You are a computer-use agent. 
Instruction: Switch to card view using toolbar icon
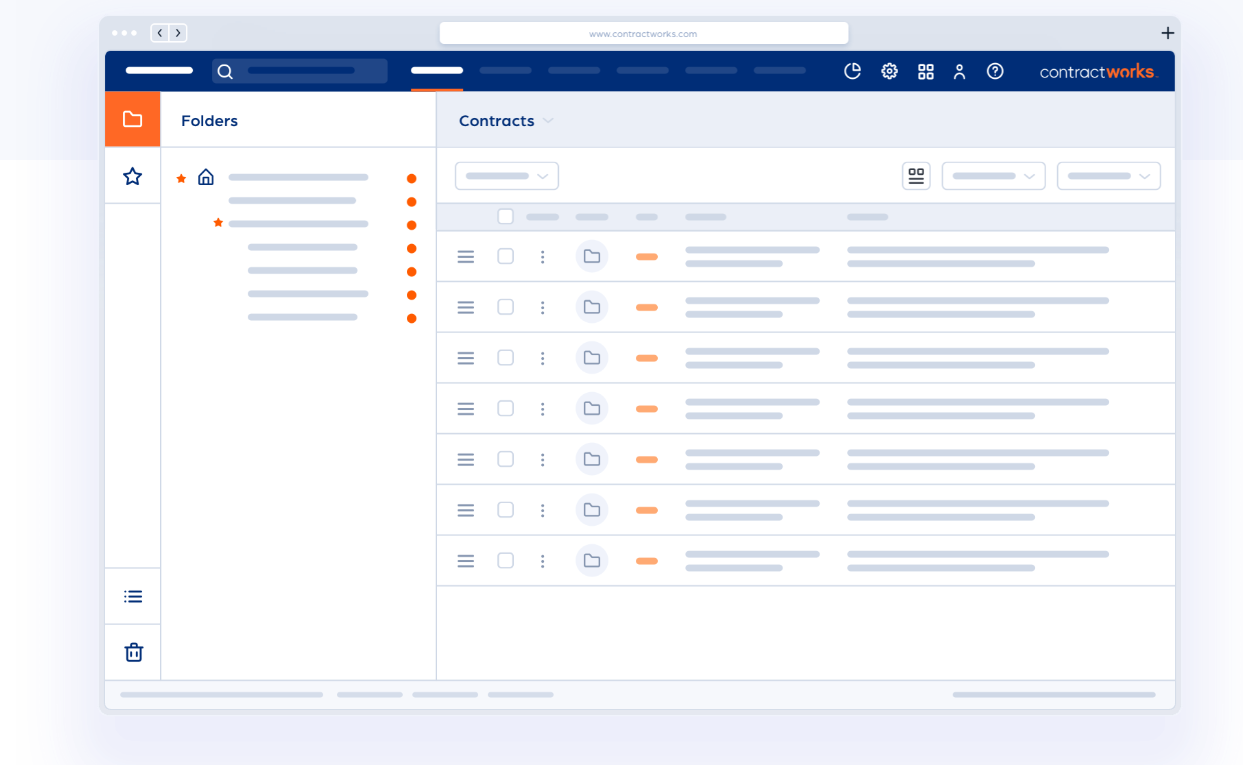(915, 175)
